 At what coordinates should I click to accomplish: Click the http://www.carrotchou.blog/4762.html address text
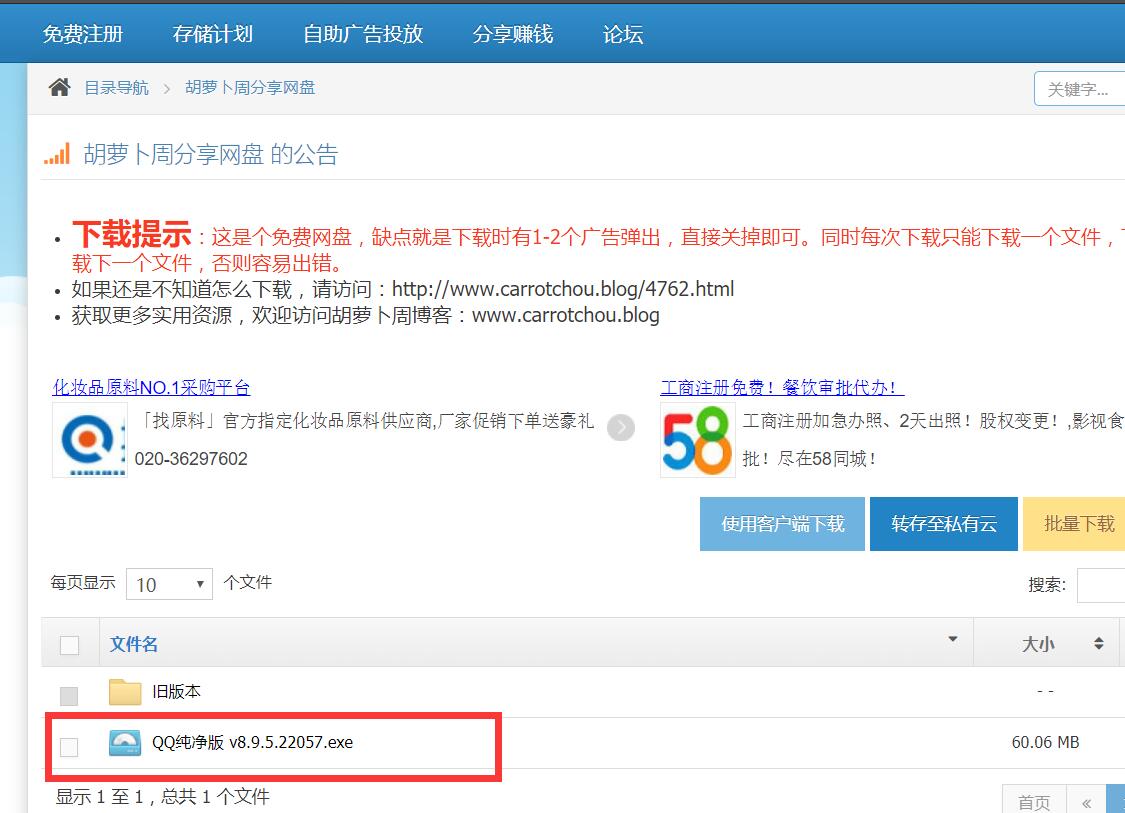563,289
